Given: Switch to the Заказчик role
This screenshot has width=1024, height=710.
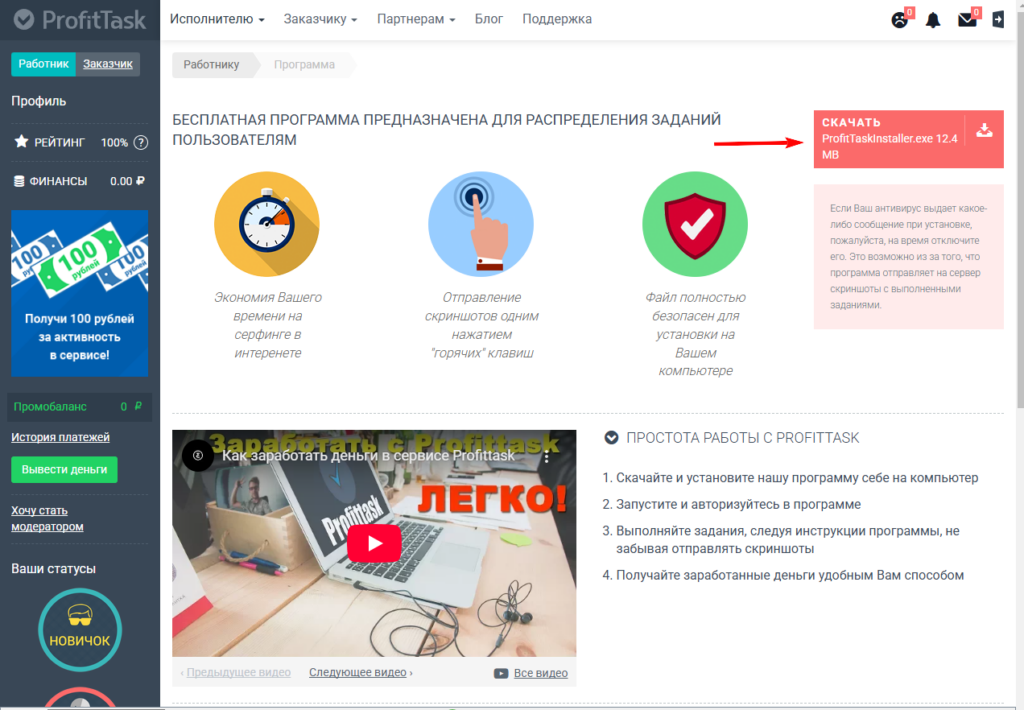Looking at the screenshot, I should 108,64.
